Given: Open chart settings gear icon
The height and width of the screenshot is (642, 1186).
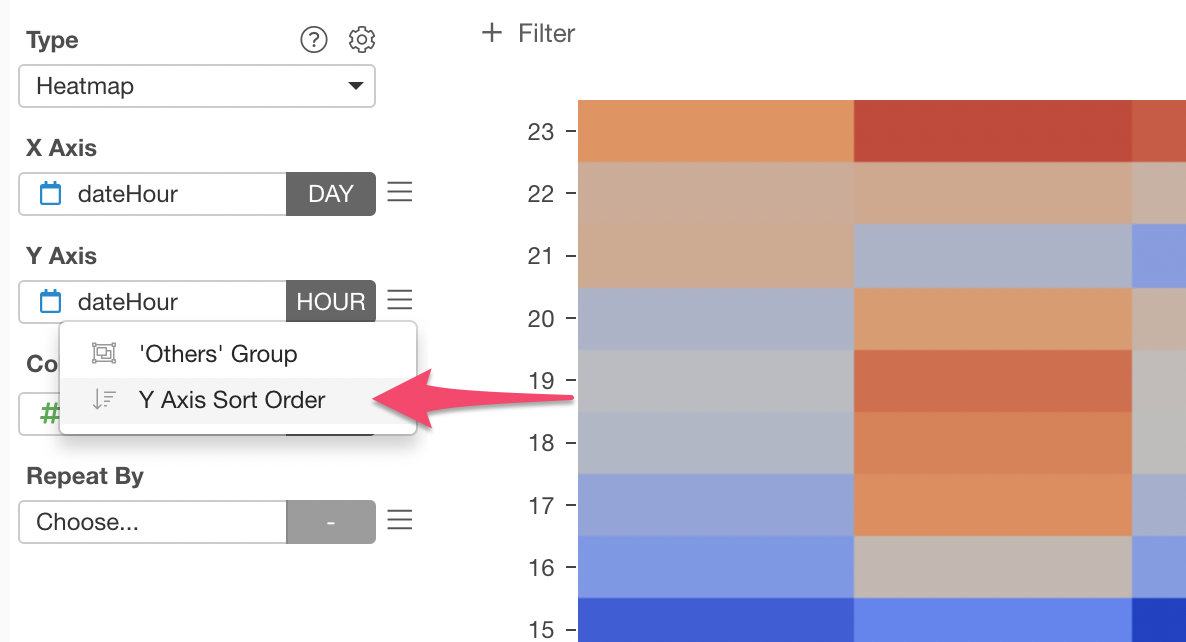Looking at the screenshot, I should point(361,40).
